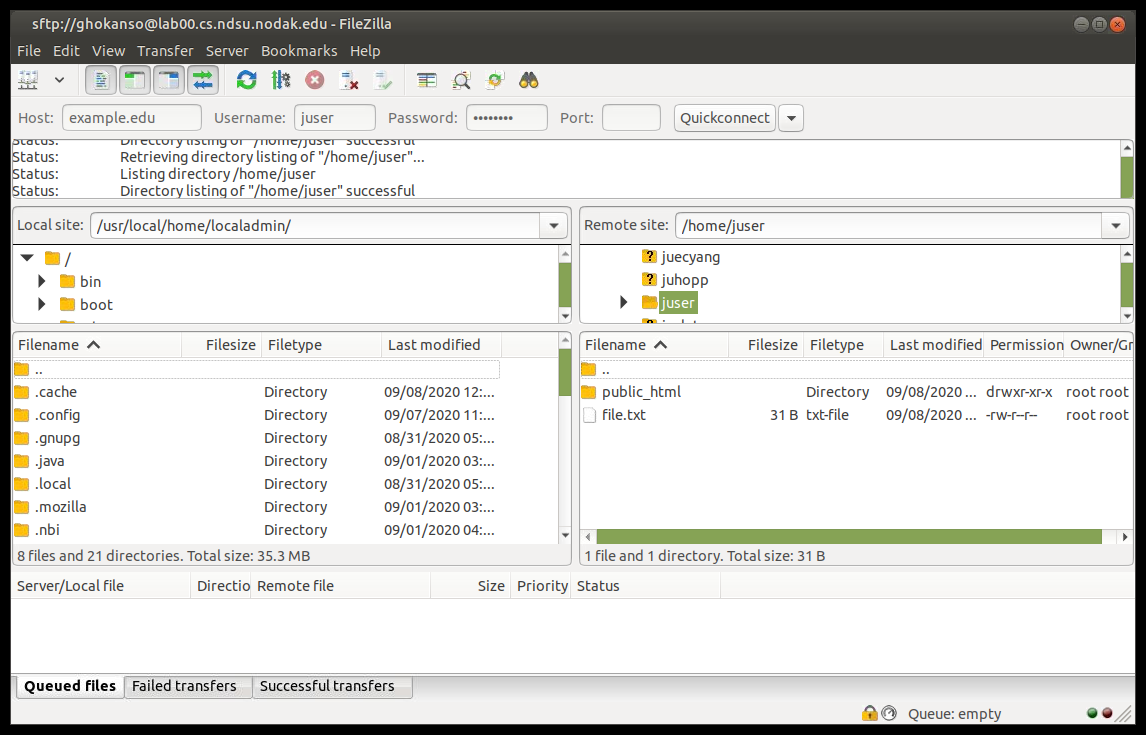Open the Site Manager icon

pos(28,80)
